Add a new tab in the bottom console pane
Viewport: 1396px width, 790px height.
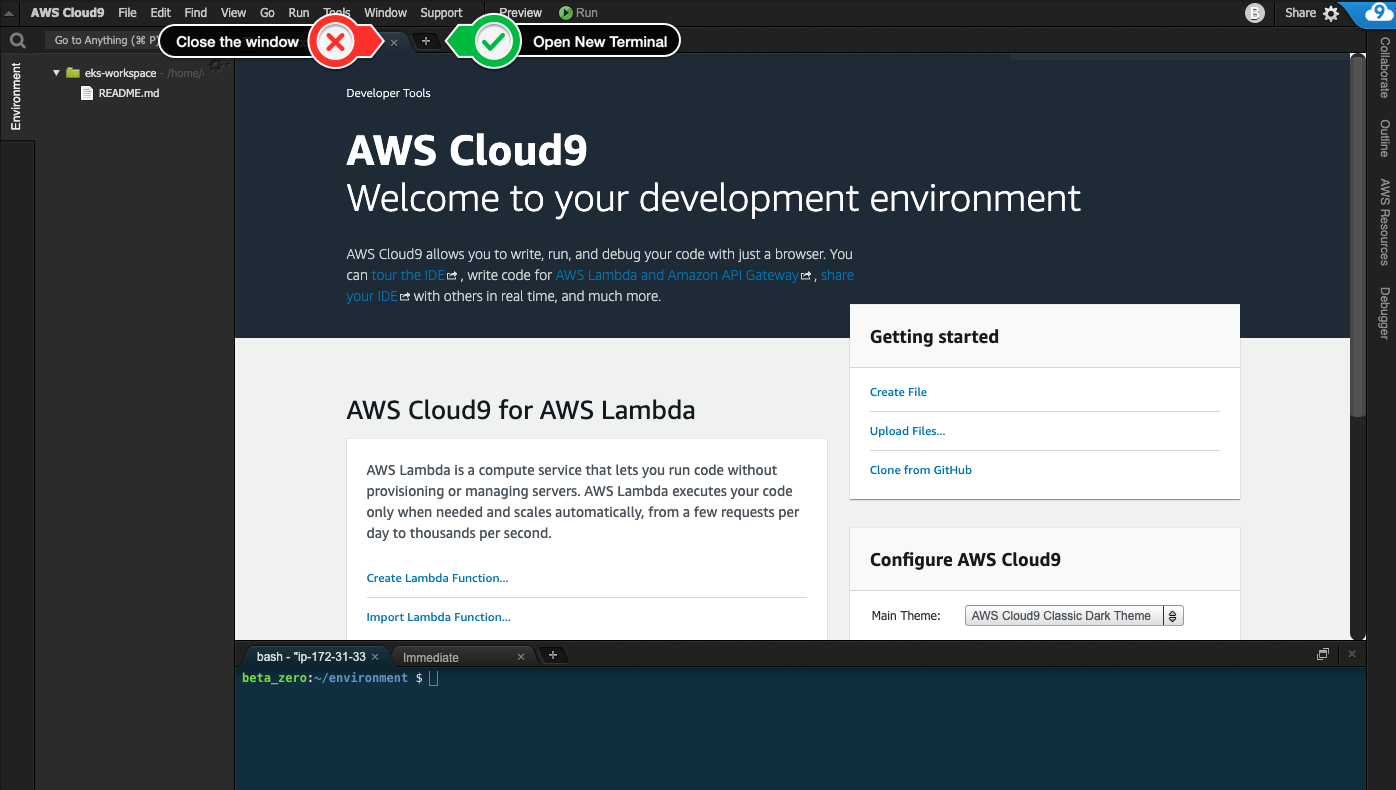click(x=552, y=655)
